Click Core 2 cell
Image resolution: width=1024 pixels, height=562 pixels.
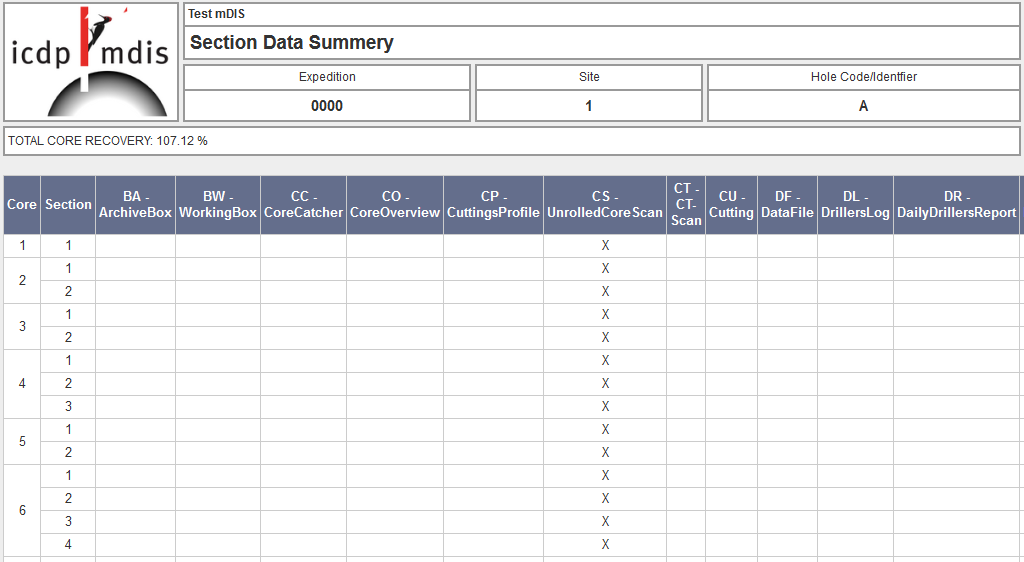pos(22,281)
